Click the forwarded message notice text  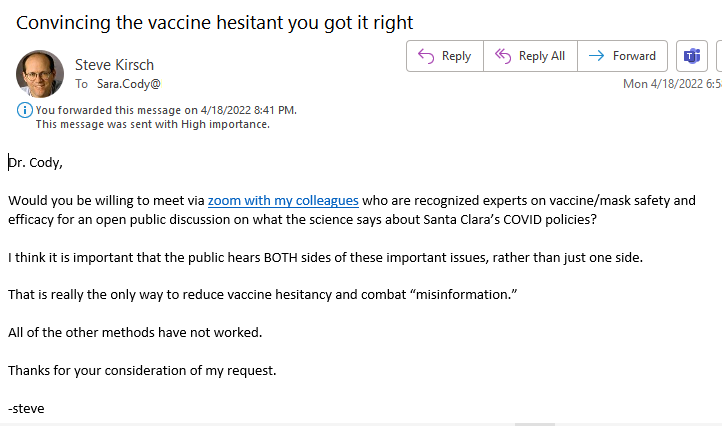click(166, 110)
